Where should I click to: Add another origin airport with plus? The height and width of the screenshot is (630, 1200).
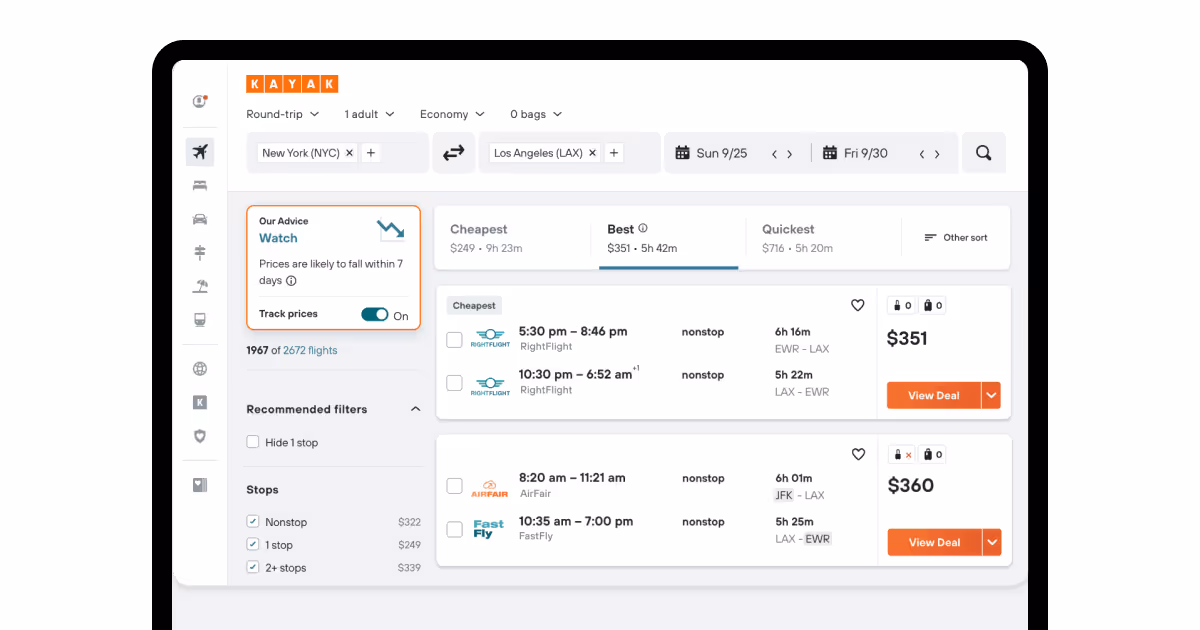[x=371, y=153]
